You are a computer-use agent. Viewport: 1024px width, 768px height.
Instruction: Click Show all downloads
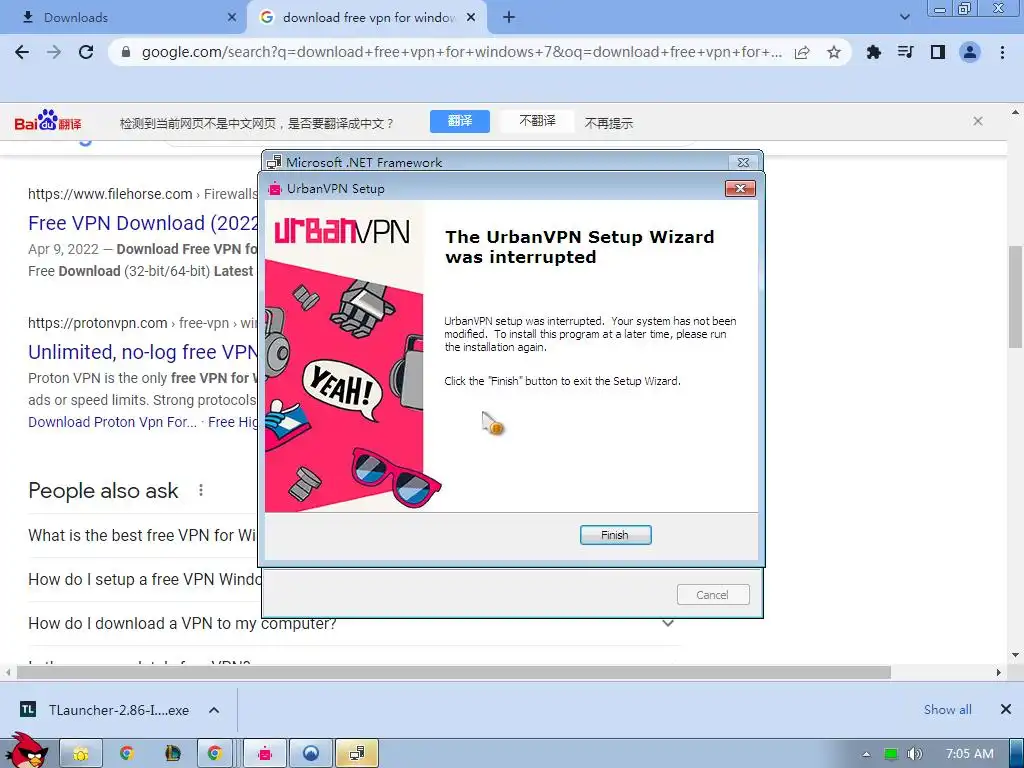[948, 710]
